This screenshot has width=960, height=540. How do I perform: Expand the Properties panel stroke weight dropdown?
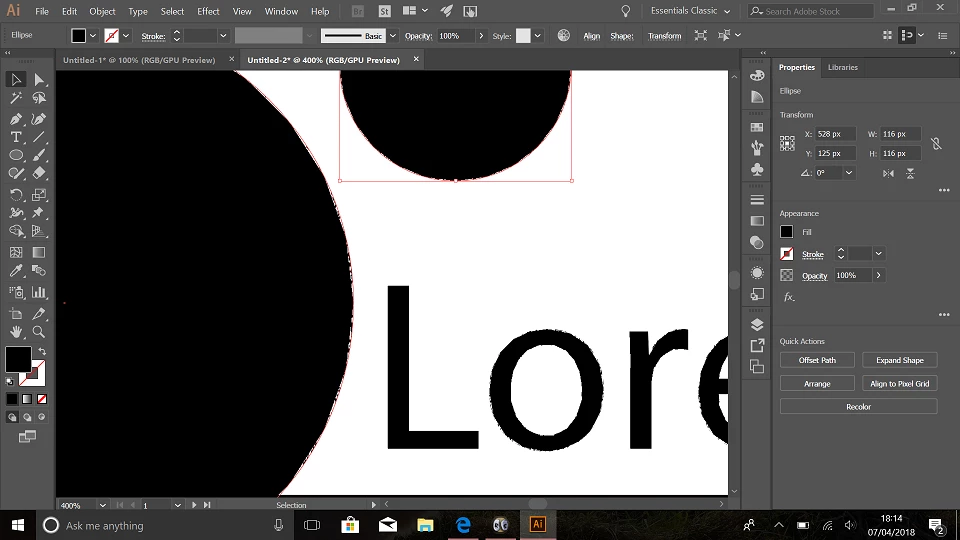tap(879, 253)
